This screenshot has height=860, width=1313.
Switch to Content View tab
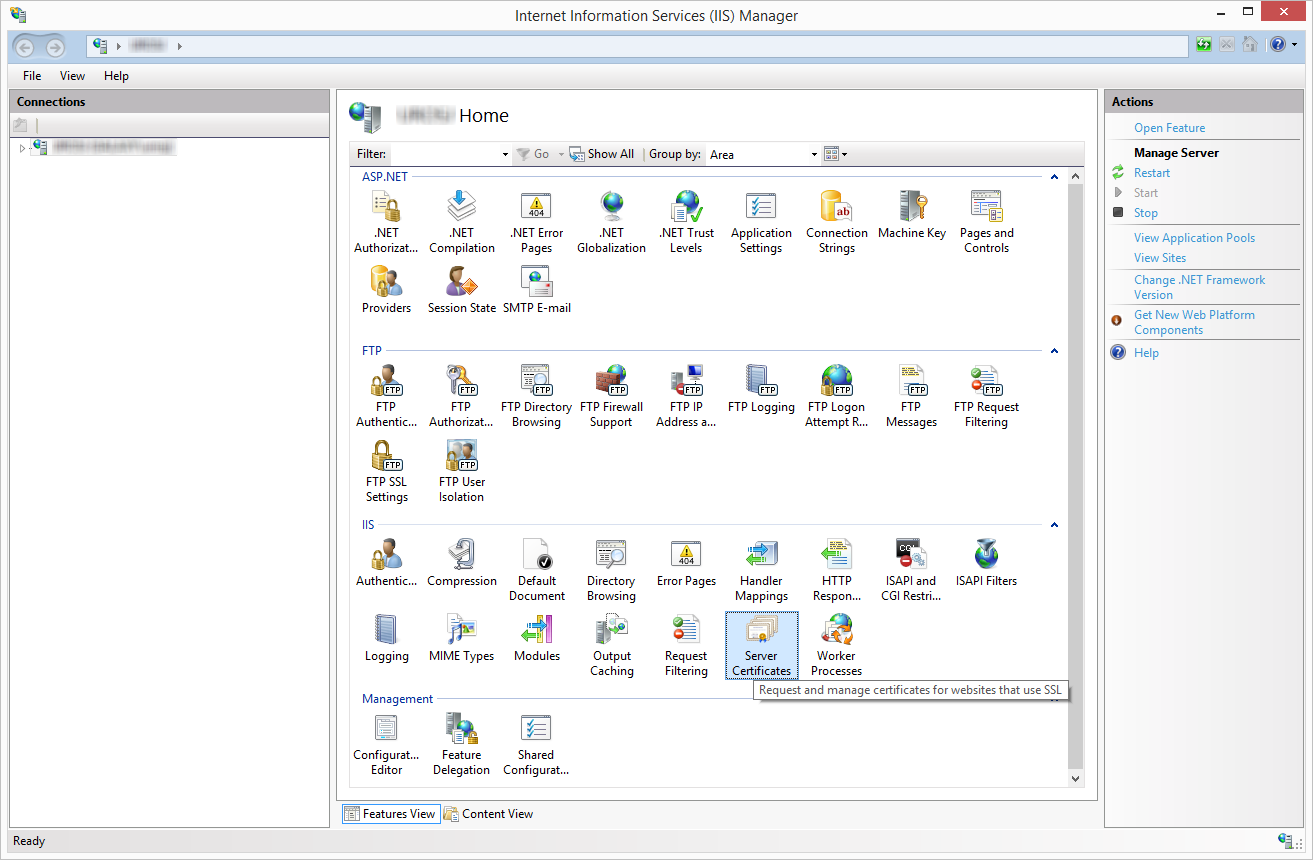click(489, 814)
